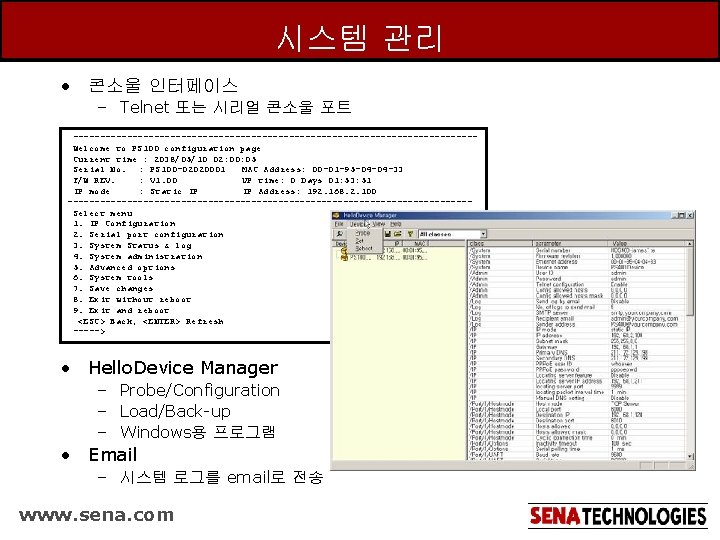Viewport: 720px width, 540px height.
Task: Select the Password parameter row
Action: click(578, 279)
